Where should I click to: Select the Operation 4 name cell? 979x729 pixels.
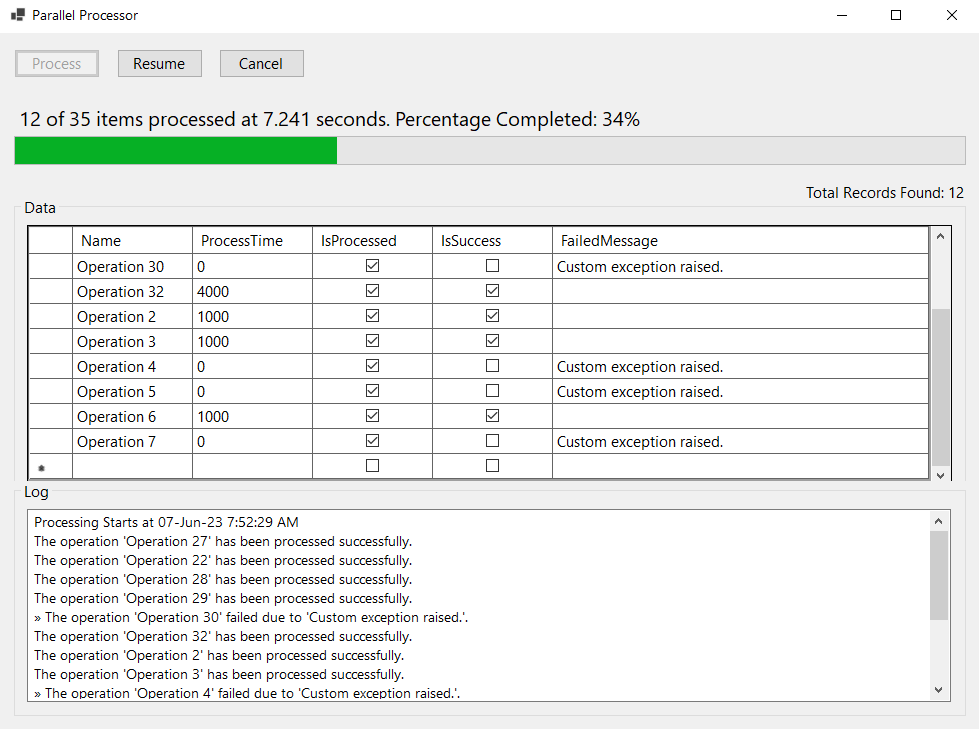coord(132,366)
